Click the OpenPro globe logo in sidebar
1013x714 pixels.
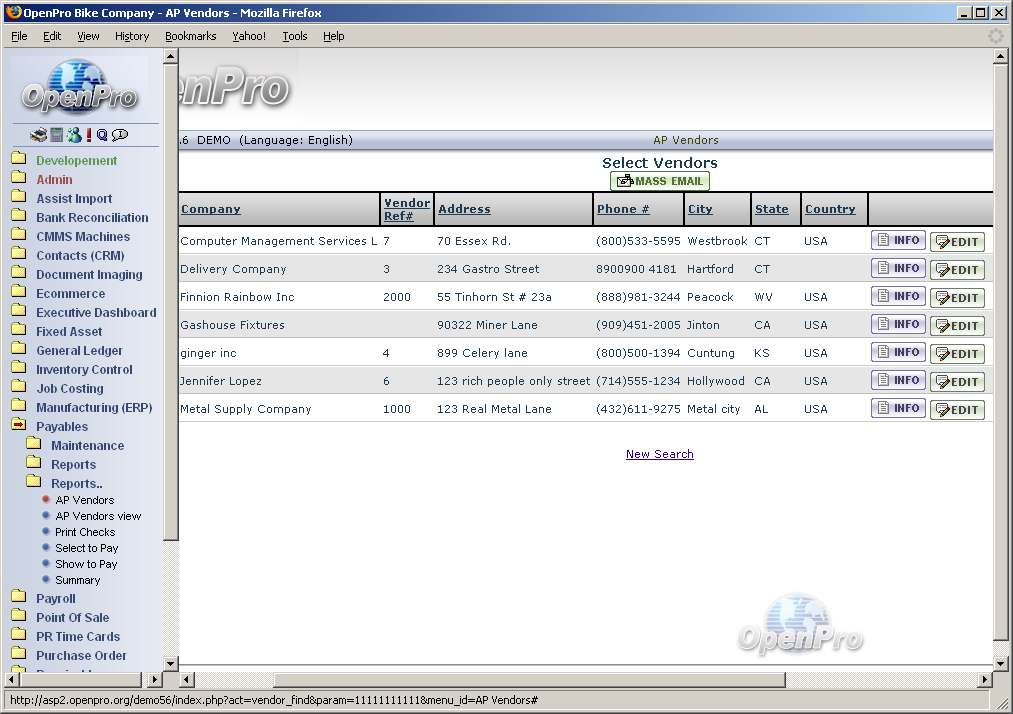80,86
